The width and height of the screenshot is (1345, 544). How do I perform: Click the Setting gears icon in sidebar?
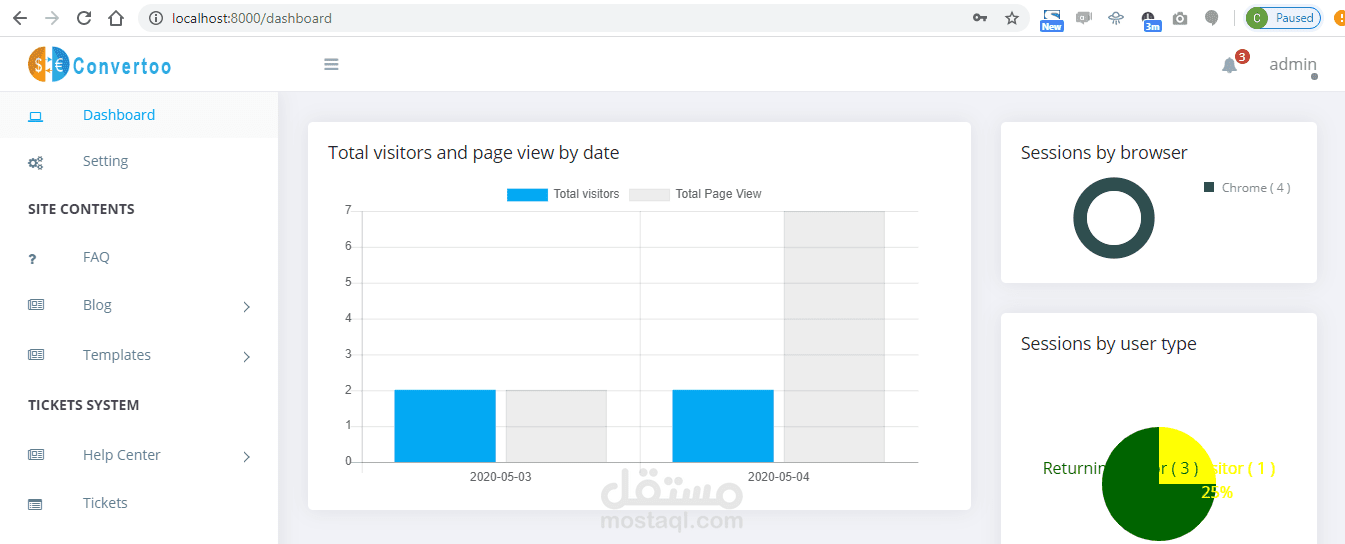tap(36, 162)
